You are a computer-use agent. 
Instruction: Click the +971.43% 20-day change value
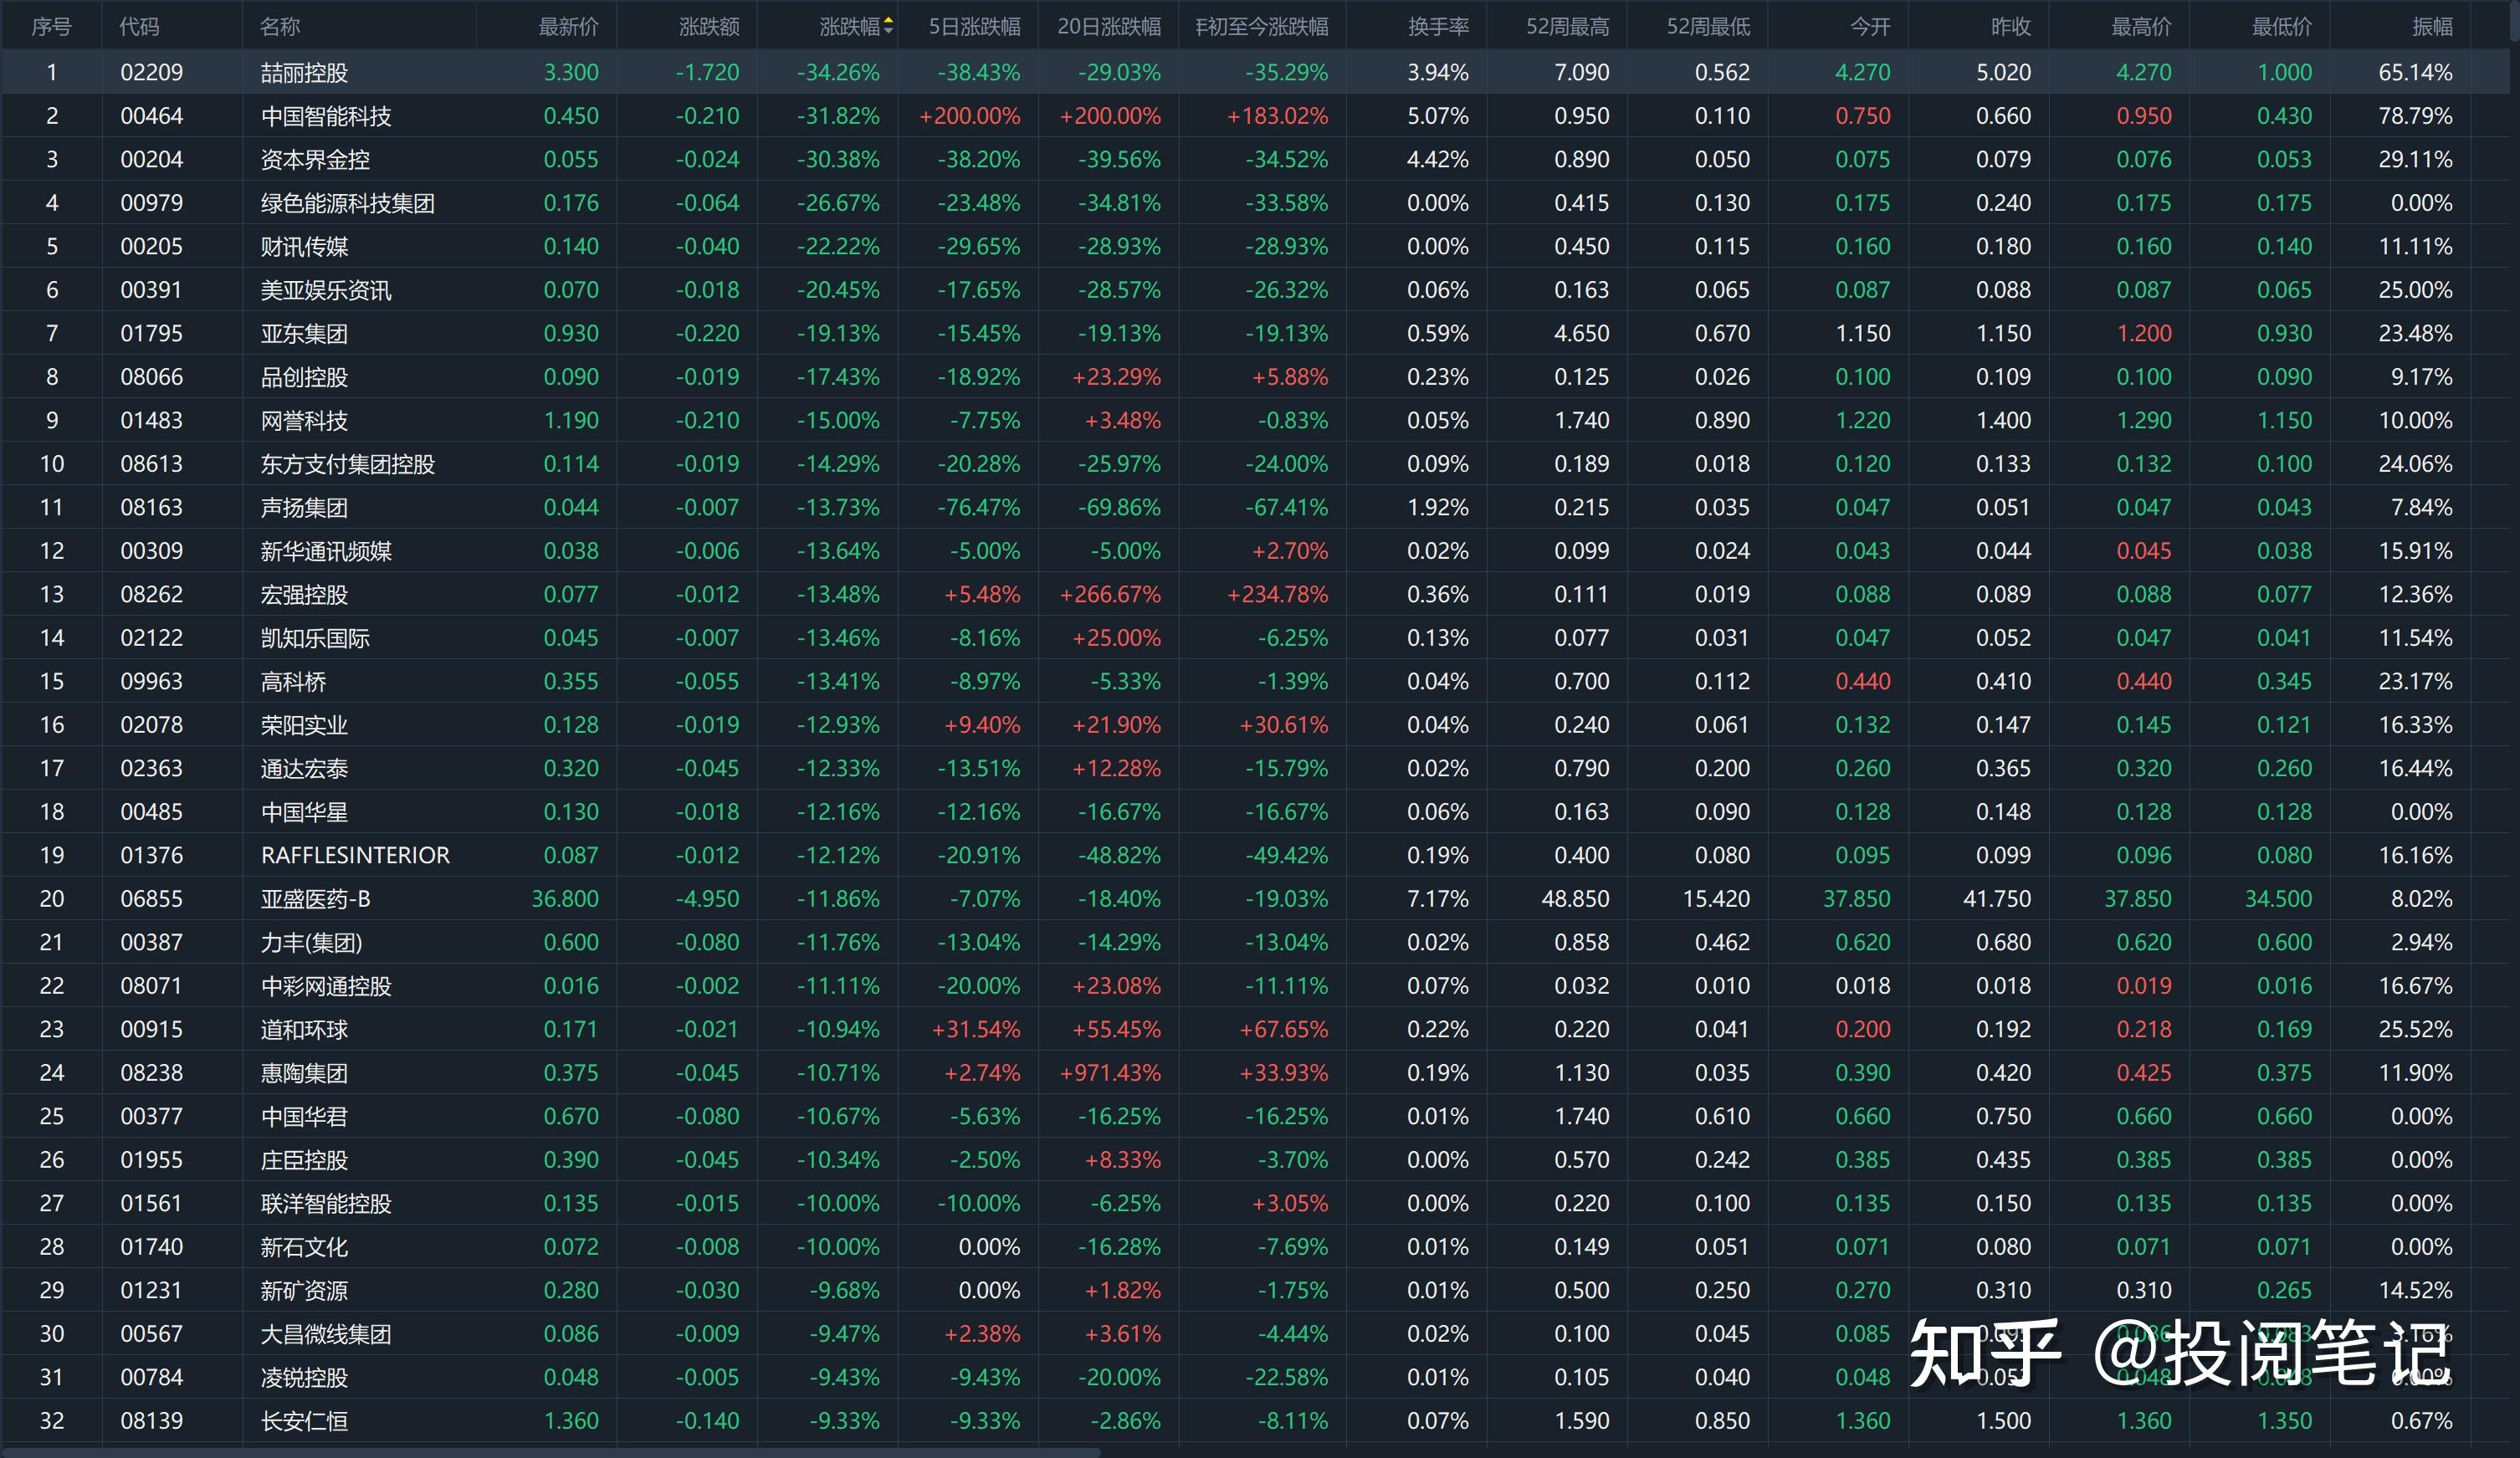click(x=1110, y=1073)
